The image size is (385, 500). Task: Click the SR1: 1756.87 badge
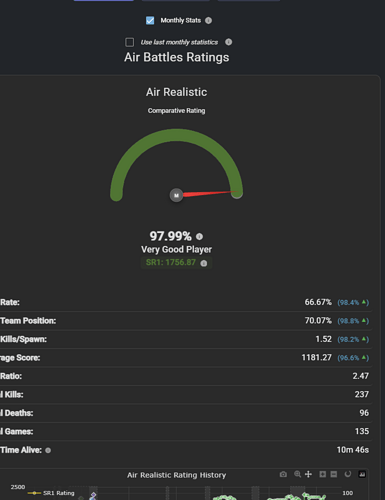(x=176, y=263)
